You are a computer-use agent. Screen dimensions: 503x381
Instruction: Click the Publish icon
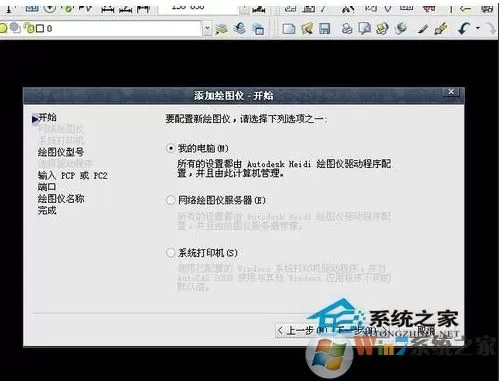382,29
